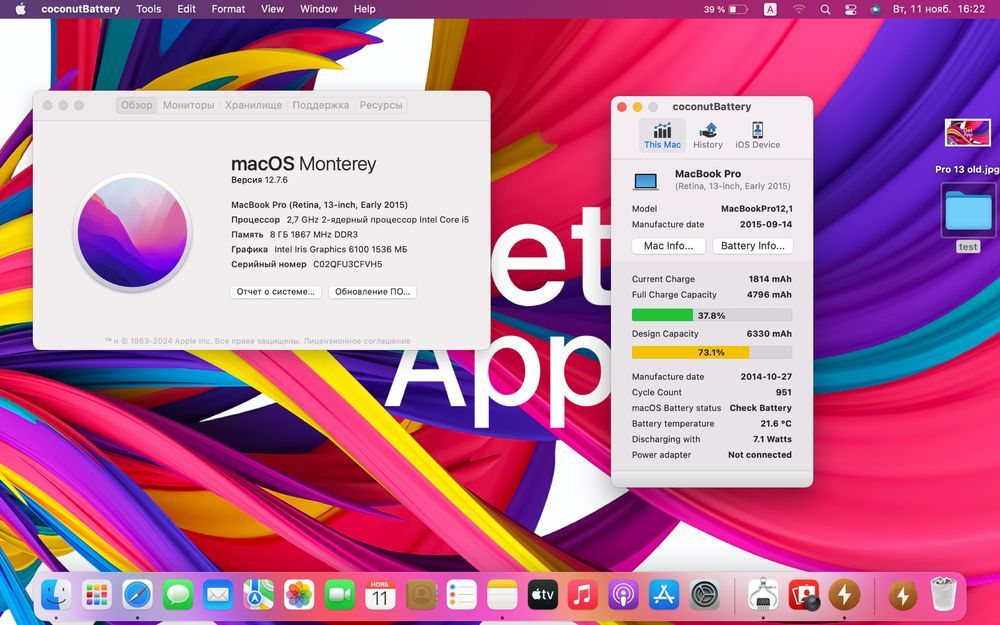Open Messages from the Dock
The width and height of the screenshot is (1000, 625).
pos(178,596)
